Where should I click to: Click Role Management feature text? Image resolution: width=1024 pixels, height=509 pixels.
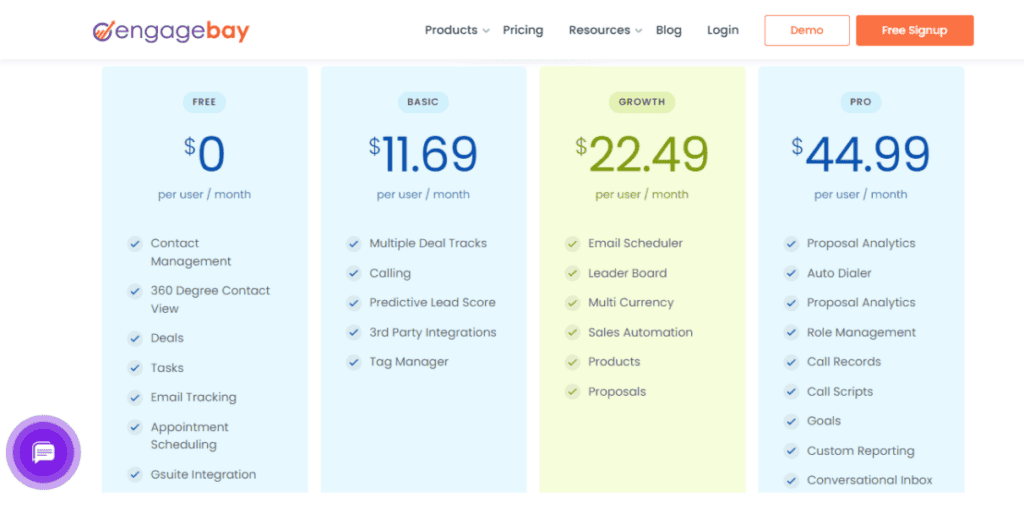861,333
